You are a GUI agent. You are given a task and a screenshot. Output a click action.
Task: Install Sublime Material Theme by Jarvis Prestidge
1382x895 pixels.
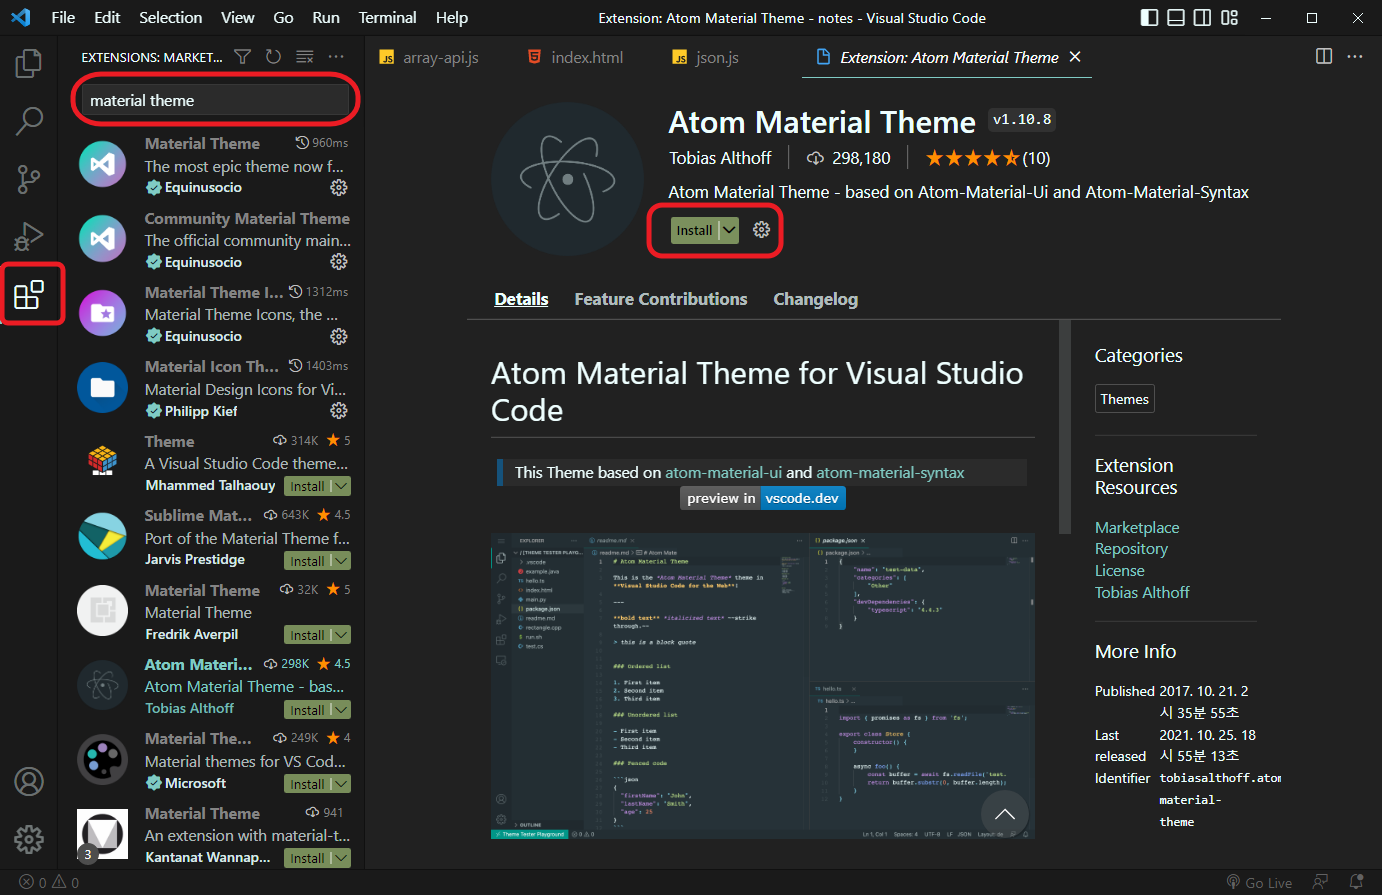[308, 561]
